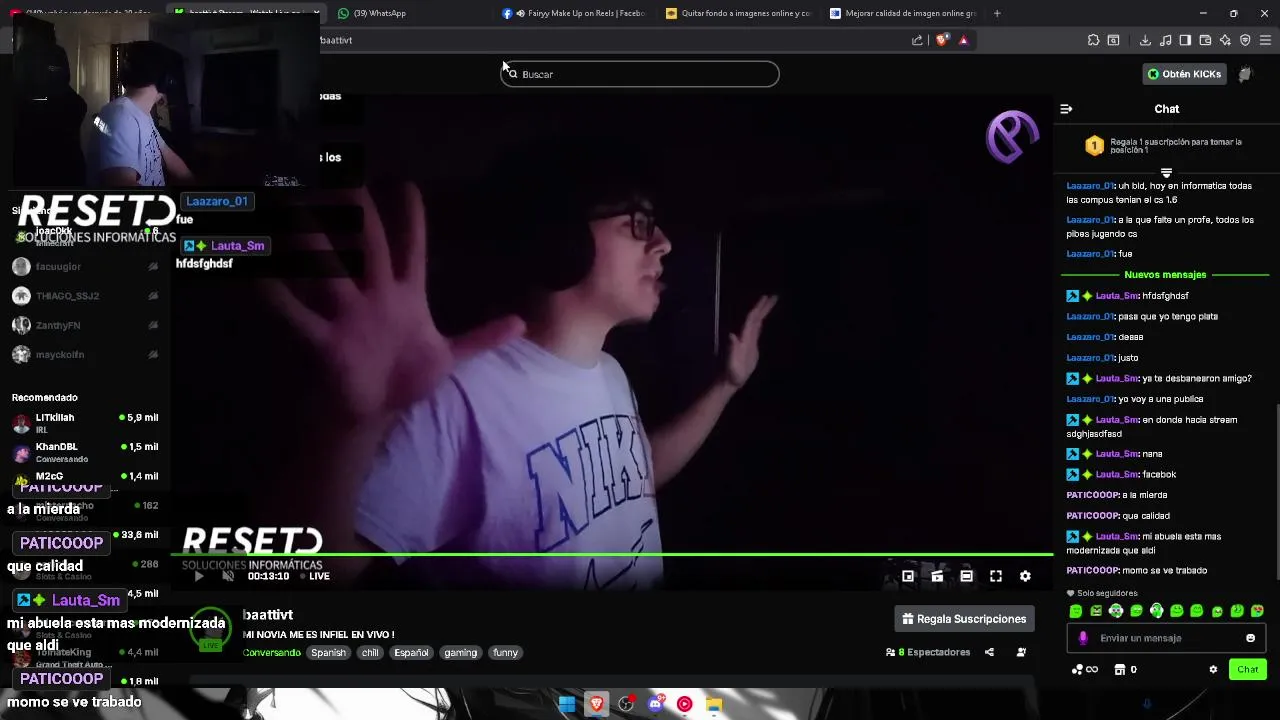Open a new browser tab

997,13
